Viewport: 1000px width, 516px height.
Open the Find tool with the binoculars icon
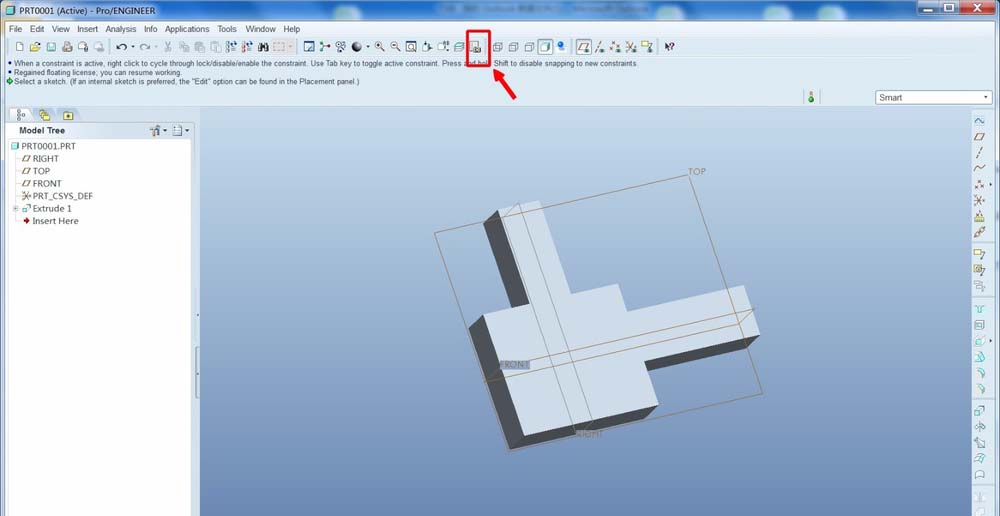click(x=262, y=47)
